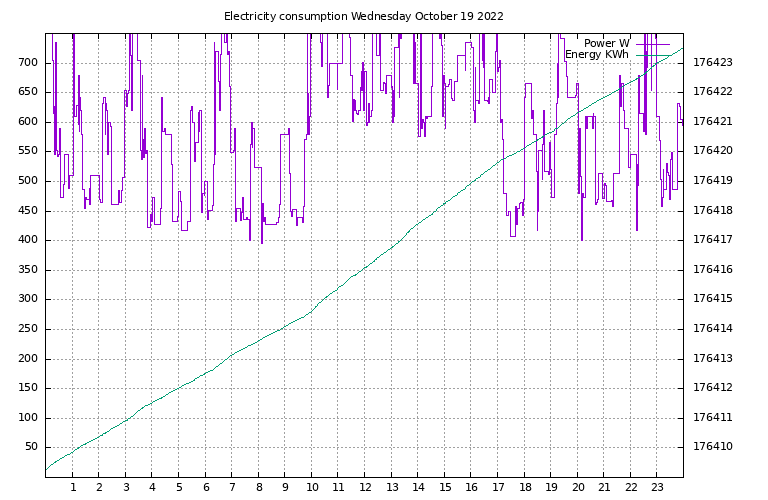This screenshot has height=500, width=768.
Task: Click right axis label 176410
Action: click(713, 447)
